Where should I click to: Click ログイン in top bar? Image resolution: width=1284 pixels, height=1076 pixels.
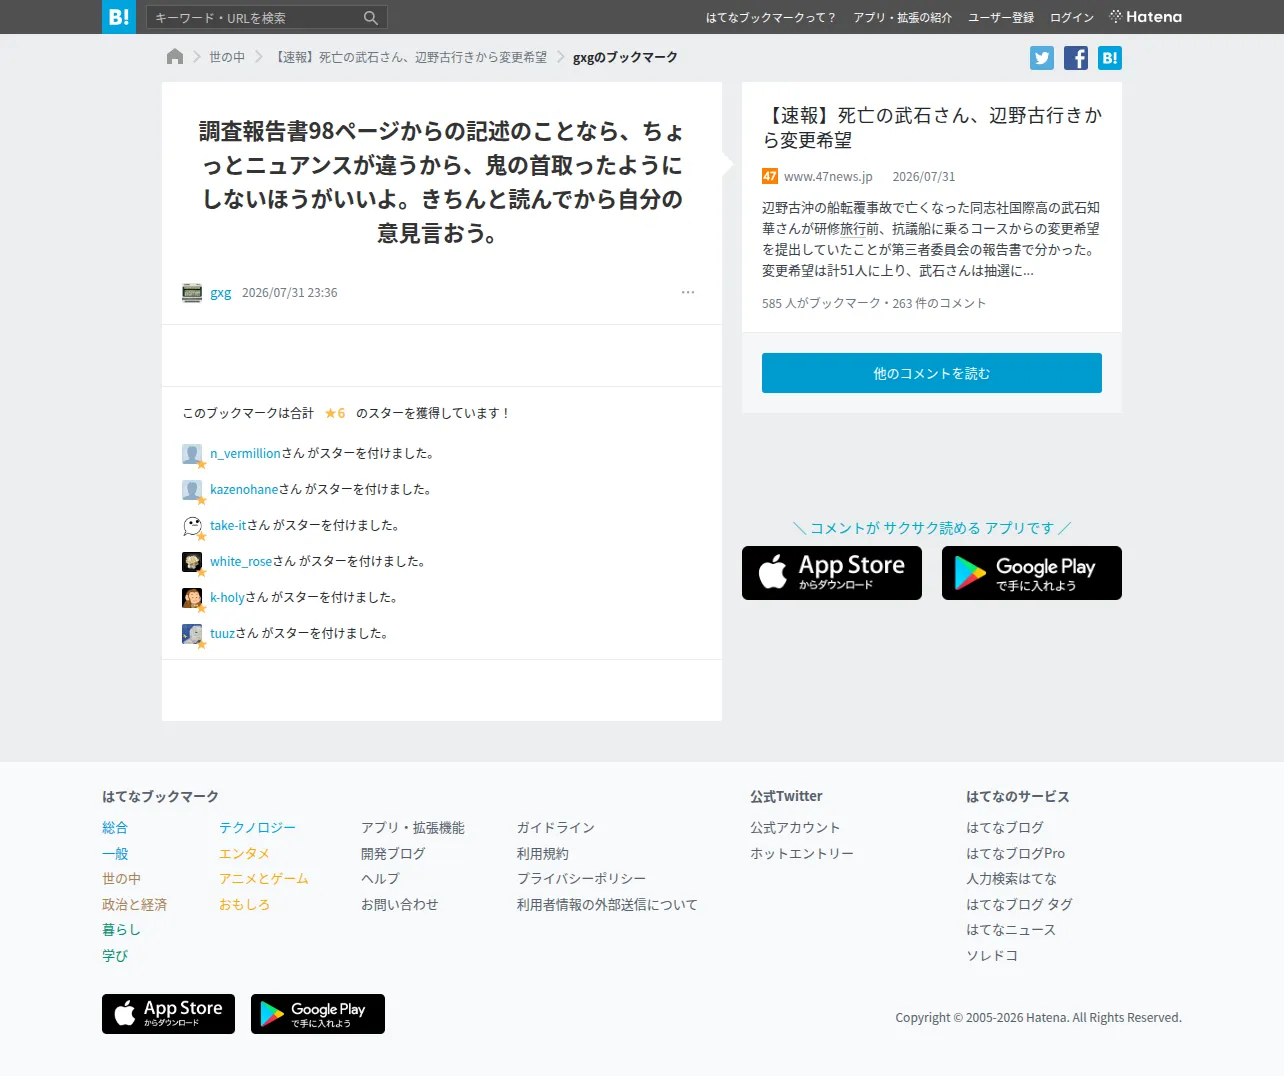click(1072, 18)
